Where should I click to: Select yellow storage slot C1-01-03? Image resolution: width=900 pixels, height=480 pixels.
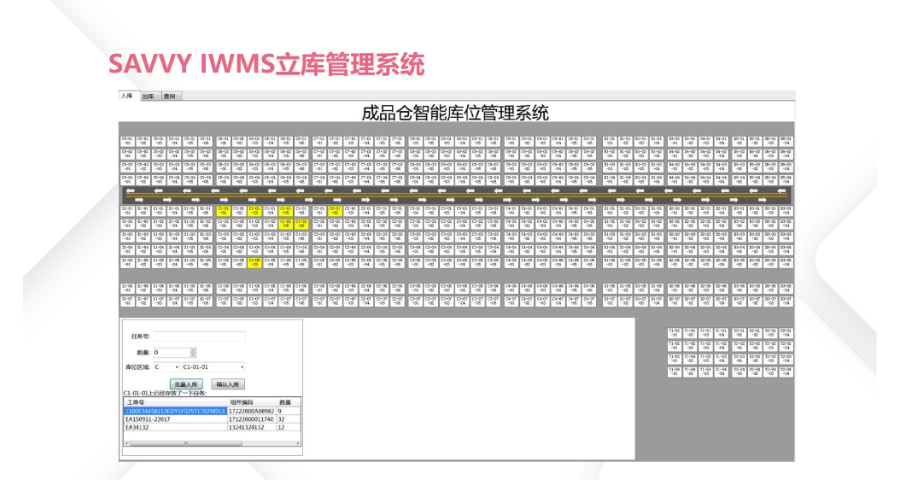[x=254, y=211]
